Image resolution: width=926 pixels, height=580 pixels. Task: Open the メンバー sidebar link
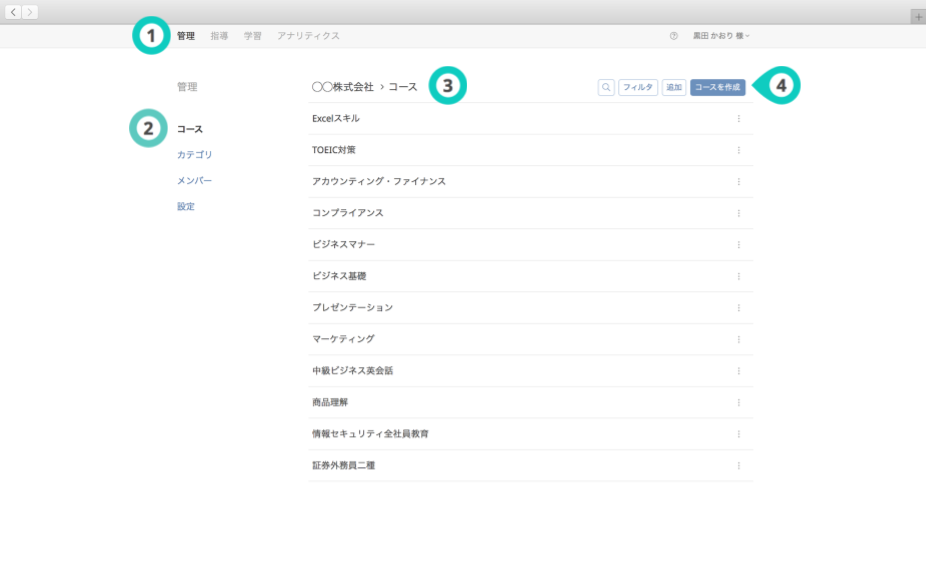click(x=194, y=181)
